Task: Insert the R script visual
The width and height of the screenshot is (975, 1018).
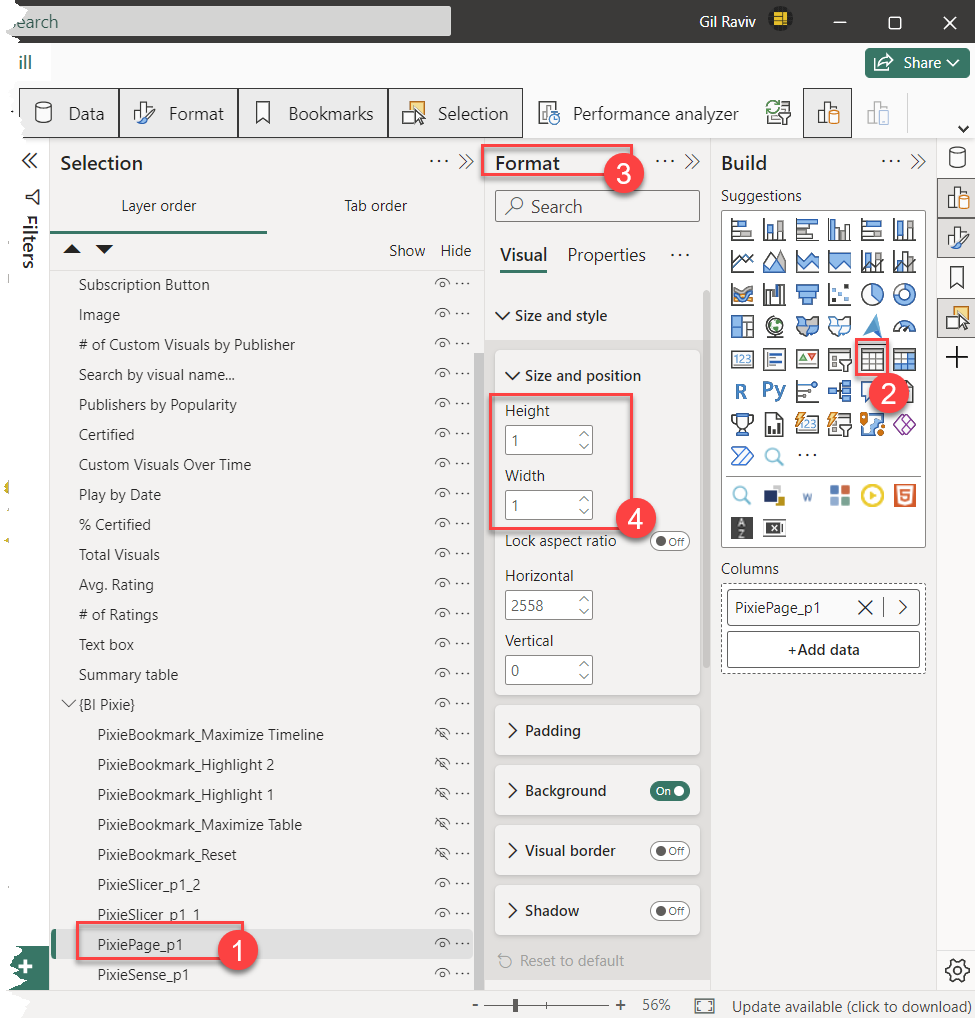Action: coord(741,391)
